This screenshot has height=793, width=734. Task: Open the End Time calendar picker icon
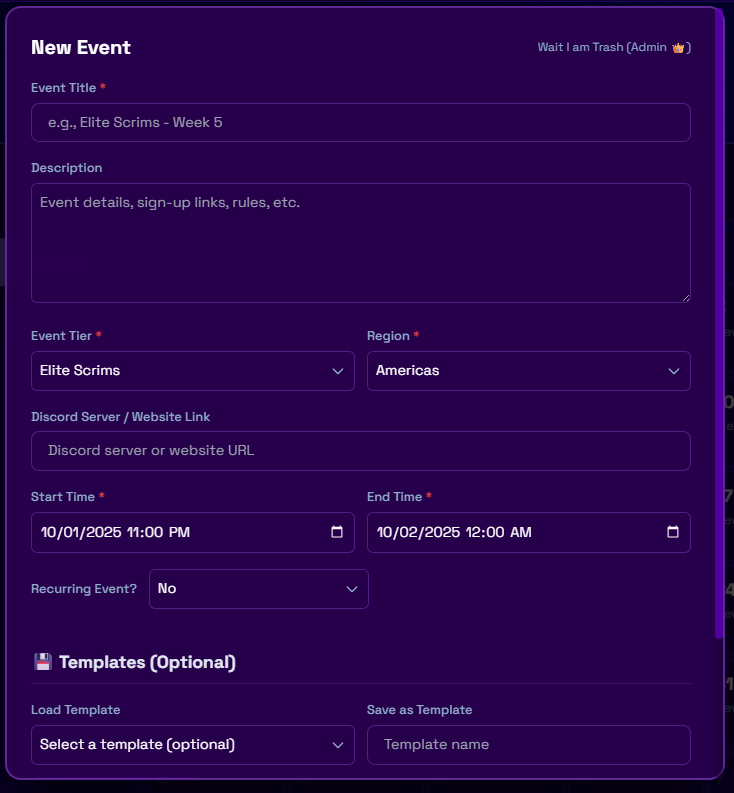click(x=673, y=532)
